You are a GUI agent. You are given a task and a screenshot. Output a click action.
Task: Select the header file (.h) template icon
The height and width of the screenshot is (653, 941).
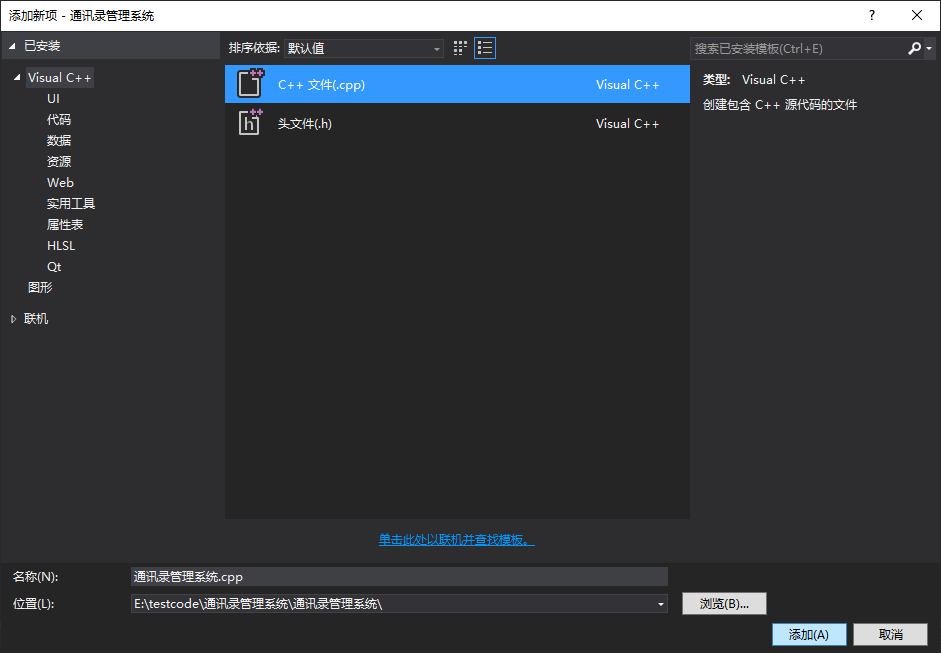(250, 122)
